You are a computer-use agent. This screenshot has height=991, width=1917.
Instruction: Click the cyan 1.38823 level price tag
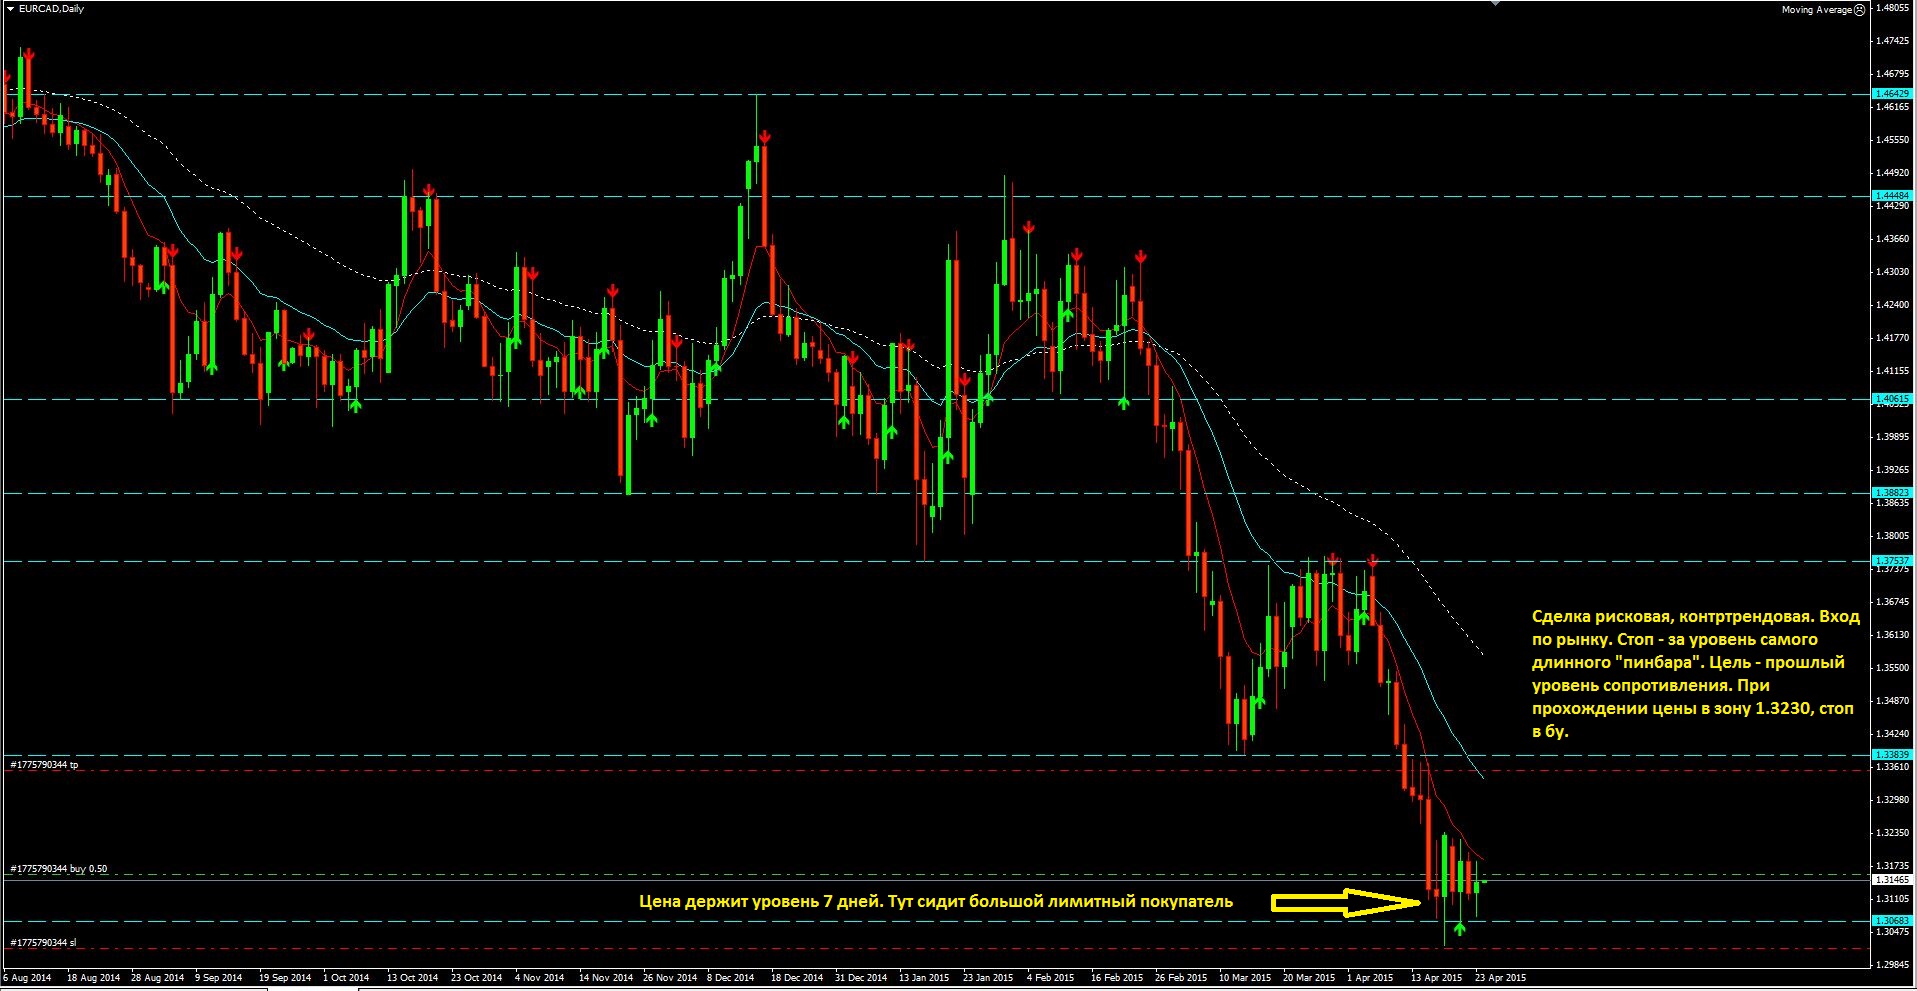[1891, 492]
